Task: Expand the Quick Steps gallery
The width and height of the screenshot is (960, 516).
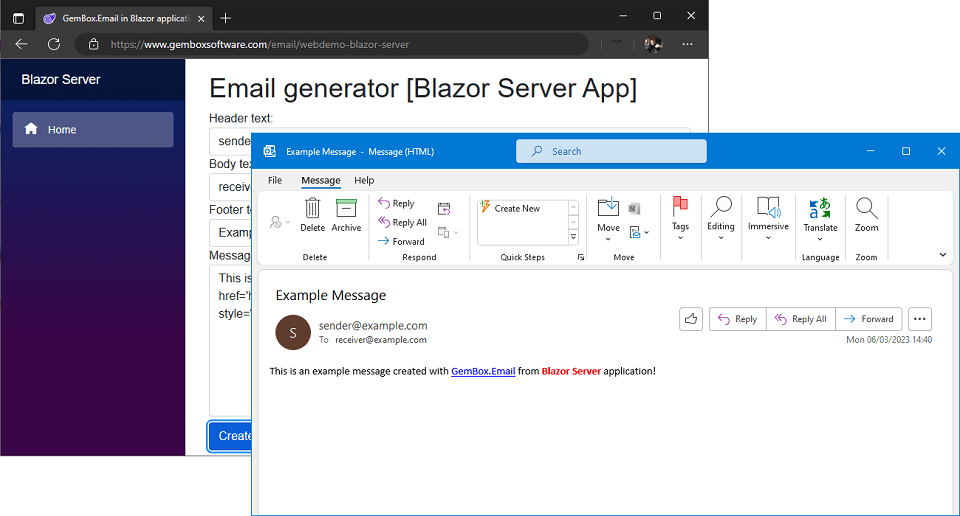Action: tap(573, 238)
